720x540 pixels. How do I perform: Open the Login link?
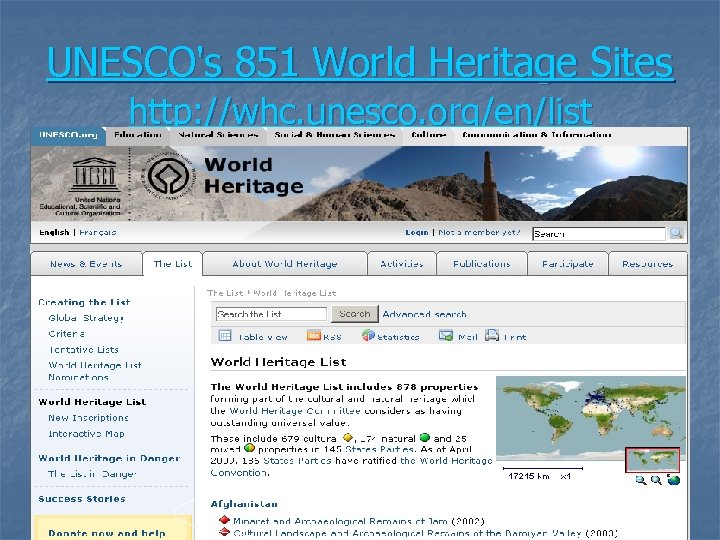[417, 232]
